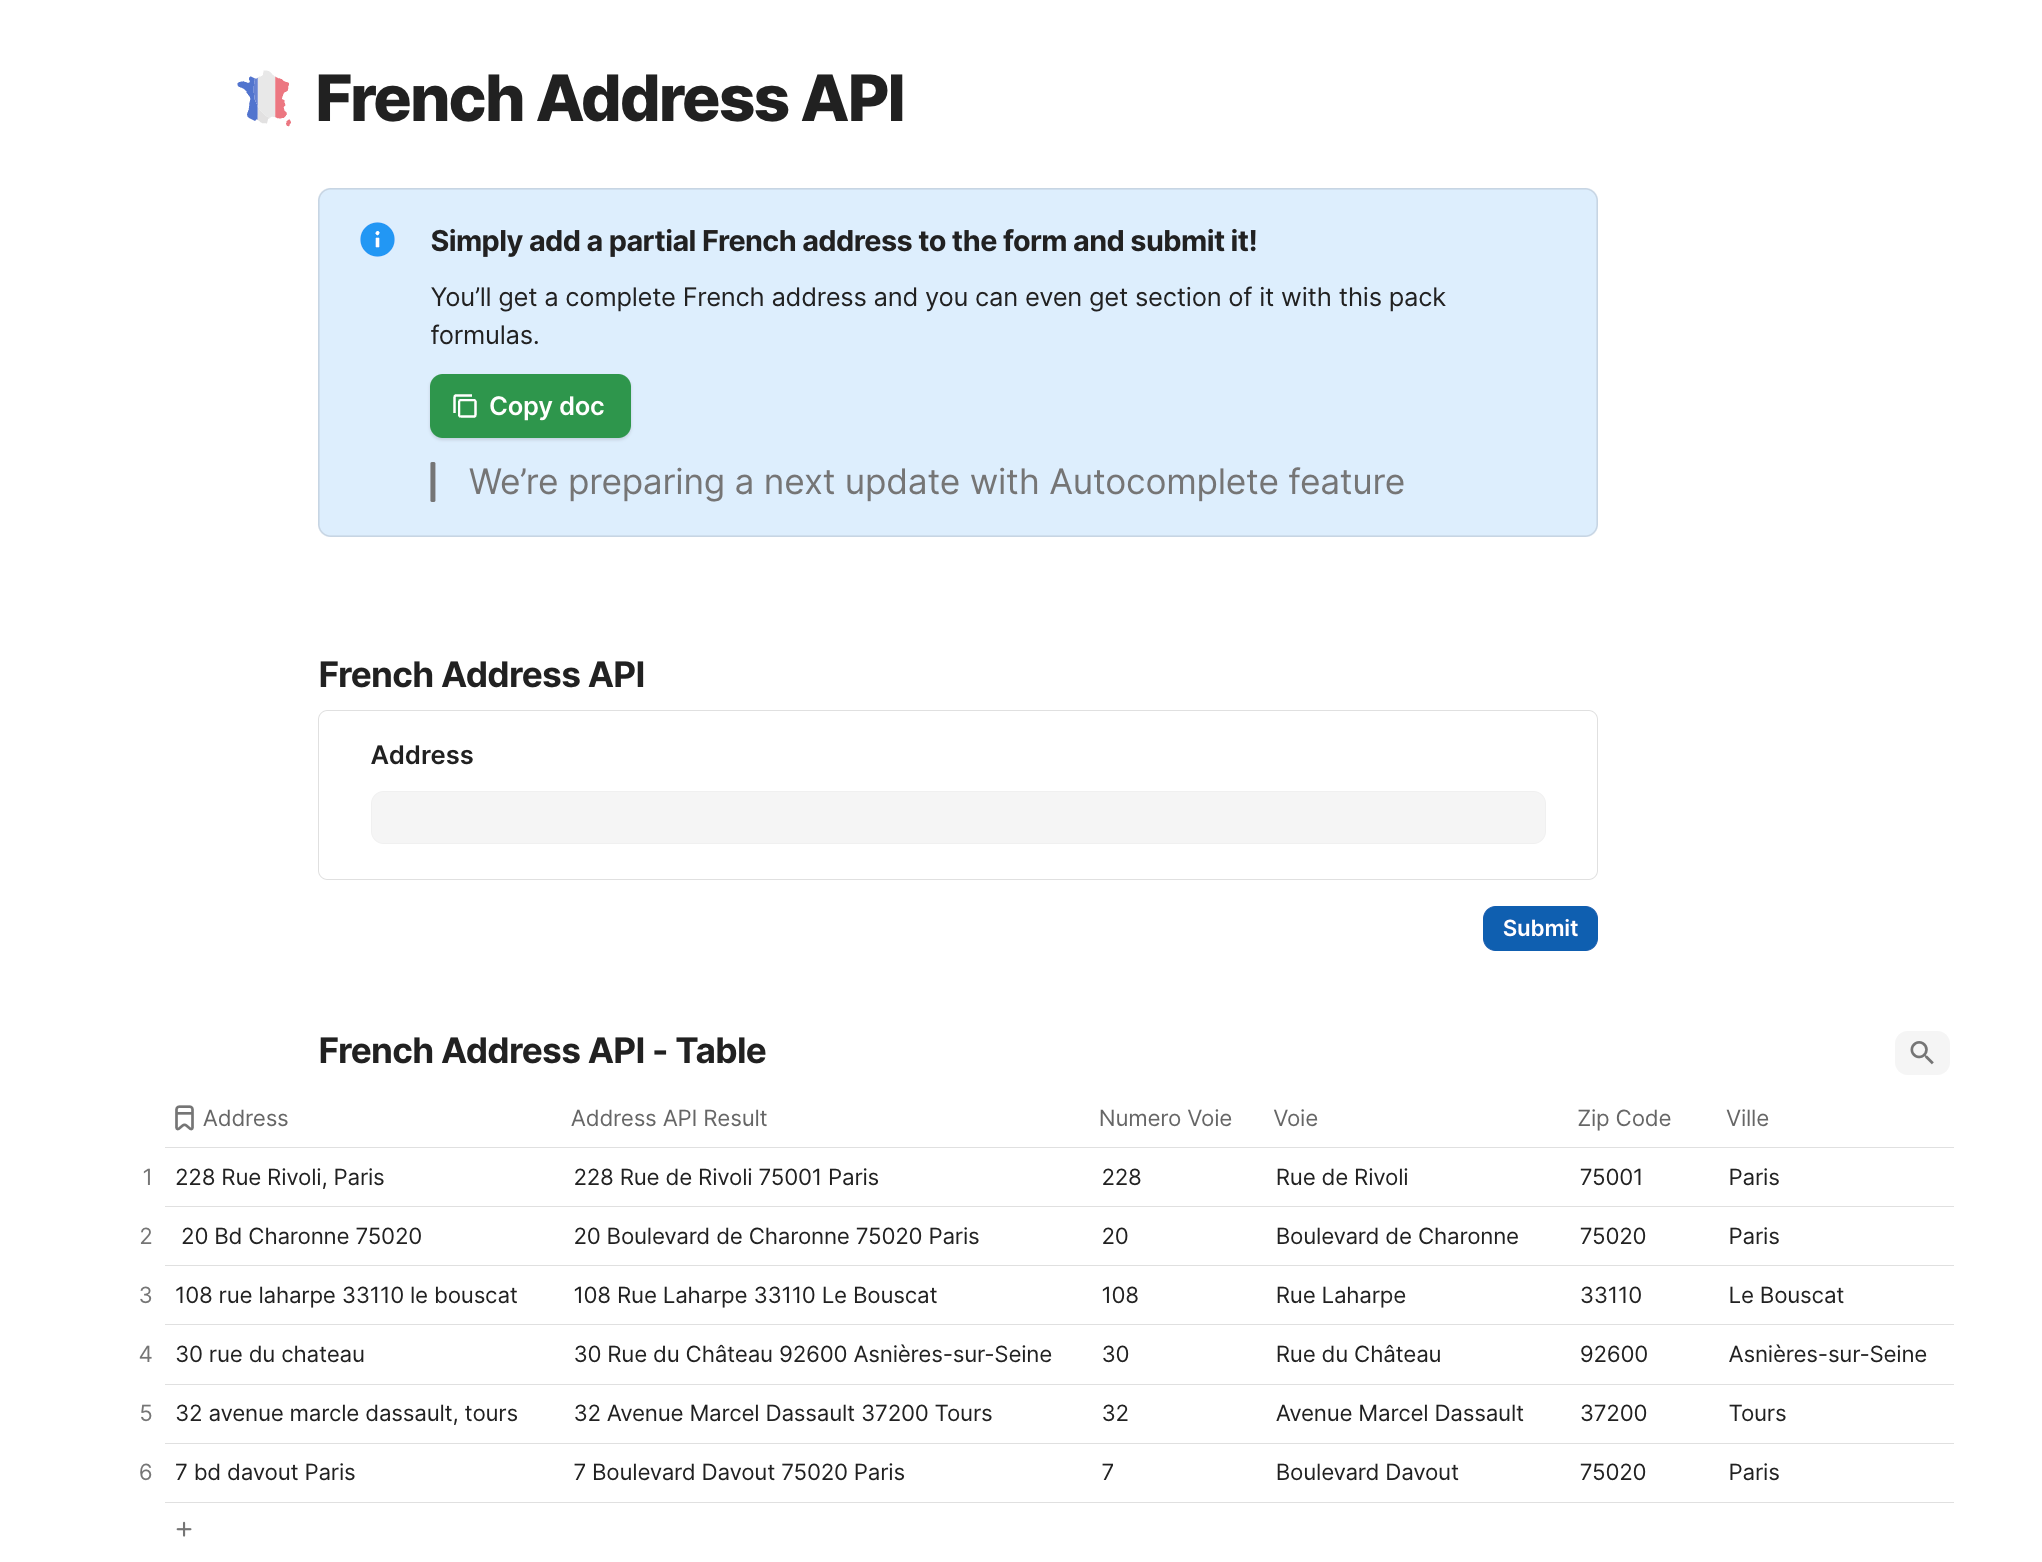
Task: Click the 'French Address API - Table' heading
Action: point(542,1051)
